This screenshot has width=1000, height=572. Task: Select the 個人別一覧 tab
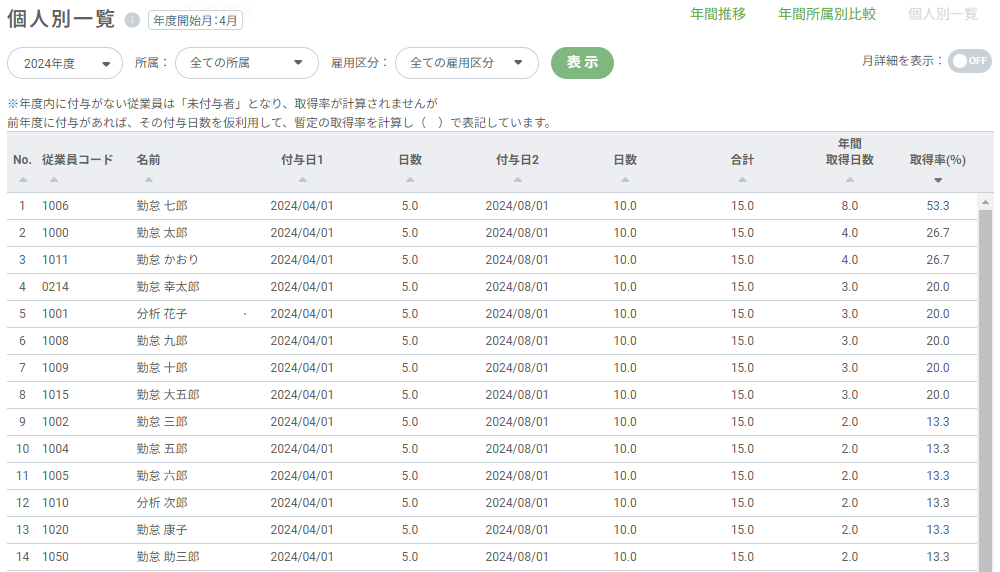(x=943, y=14)
